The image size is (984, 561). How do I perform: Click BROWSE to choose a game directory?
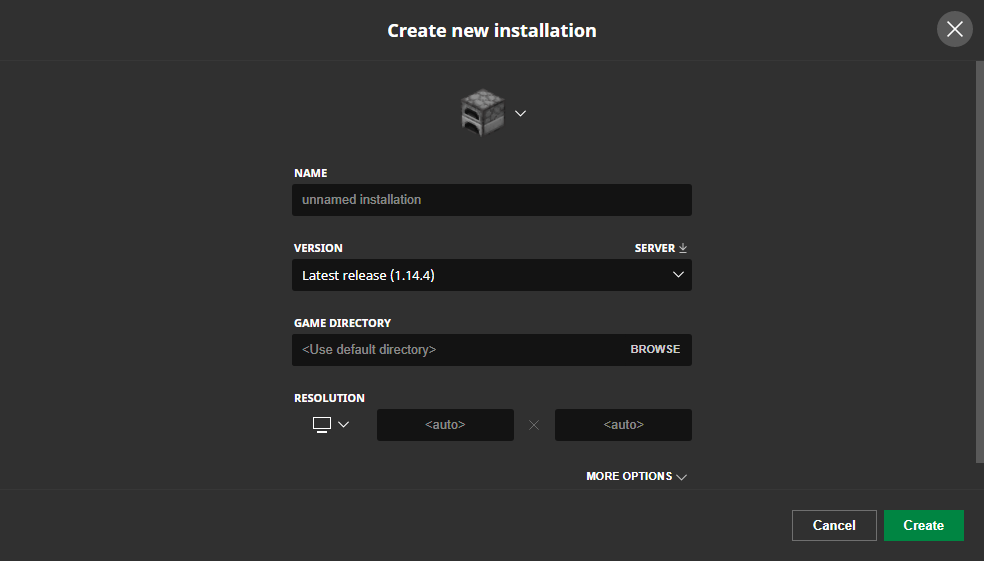(x=655, y=350)
